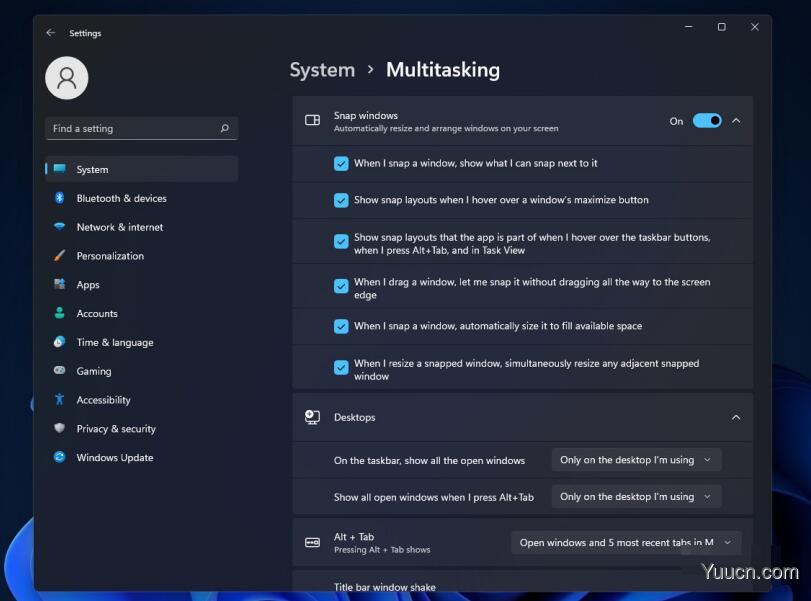Screen dimensions: 811x601
Task: Click System in the breadcrumb
Action: coord(322,70)
